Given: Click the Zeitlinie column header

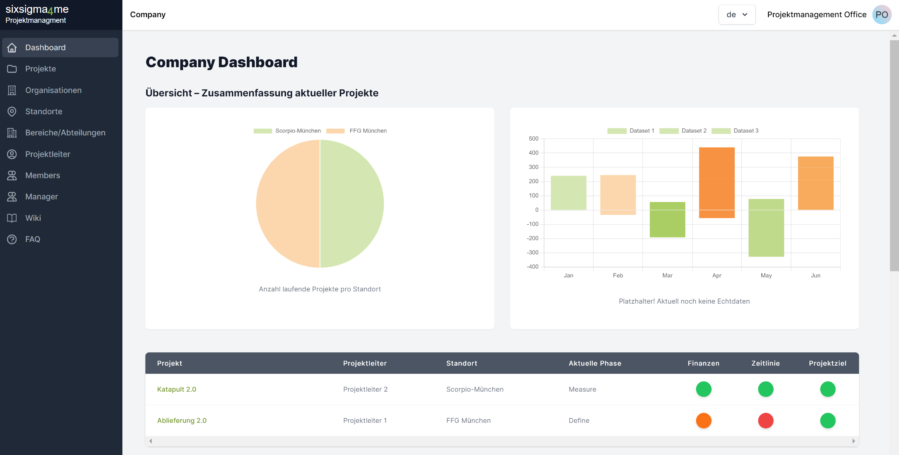Looking at the screenshot, I should click(765, 363).
